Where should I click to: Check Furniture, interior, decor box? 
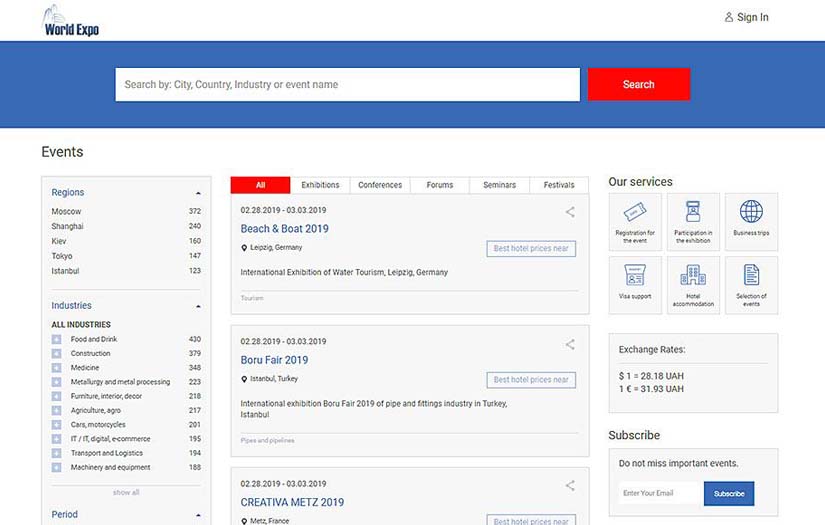56,396
